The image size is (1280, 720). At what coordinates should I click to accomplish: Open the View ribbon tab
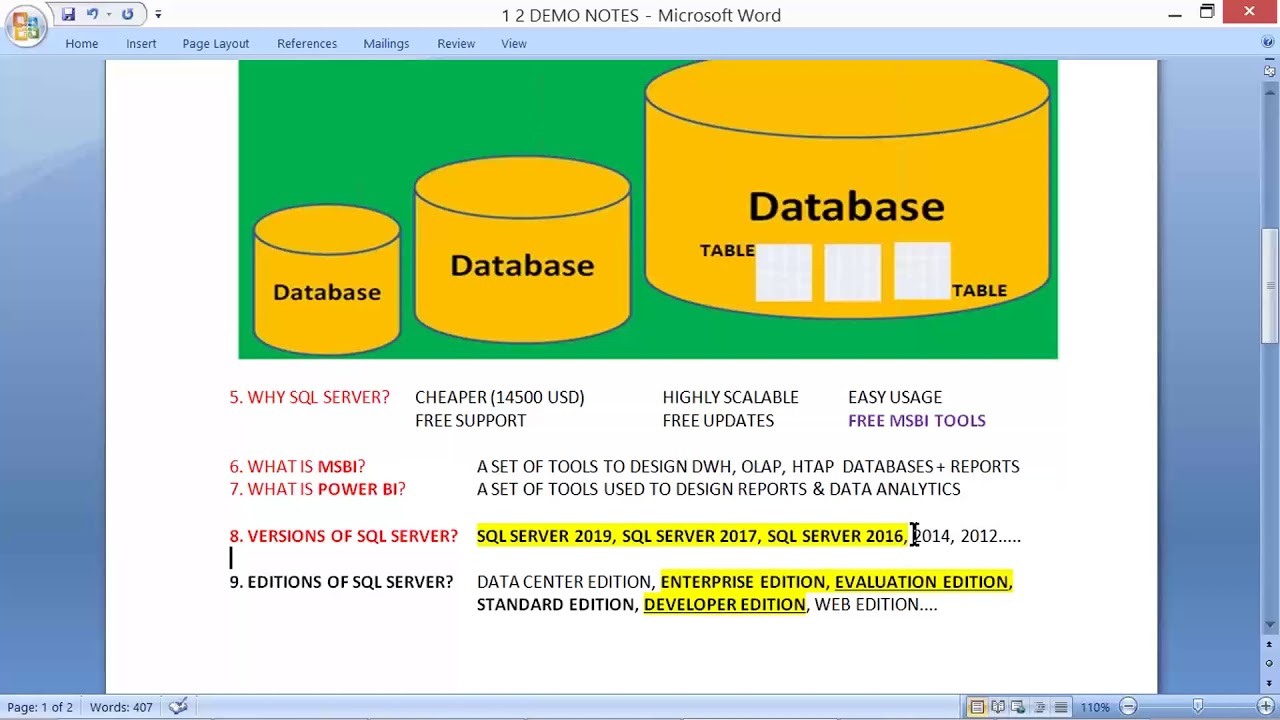[x=514, y=43]
